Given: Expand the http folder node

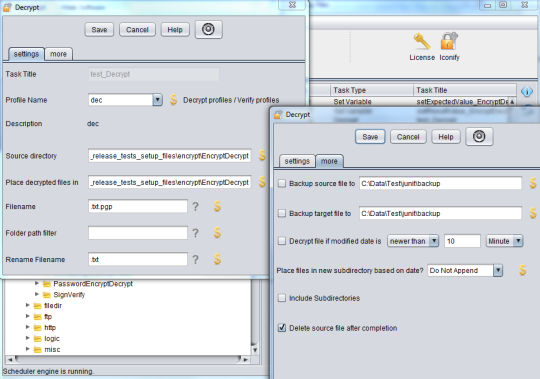Looking at the screenshot, I should coord(28,327).
